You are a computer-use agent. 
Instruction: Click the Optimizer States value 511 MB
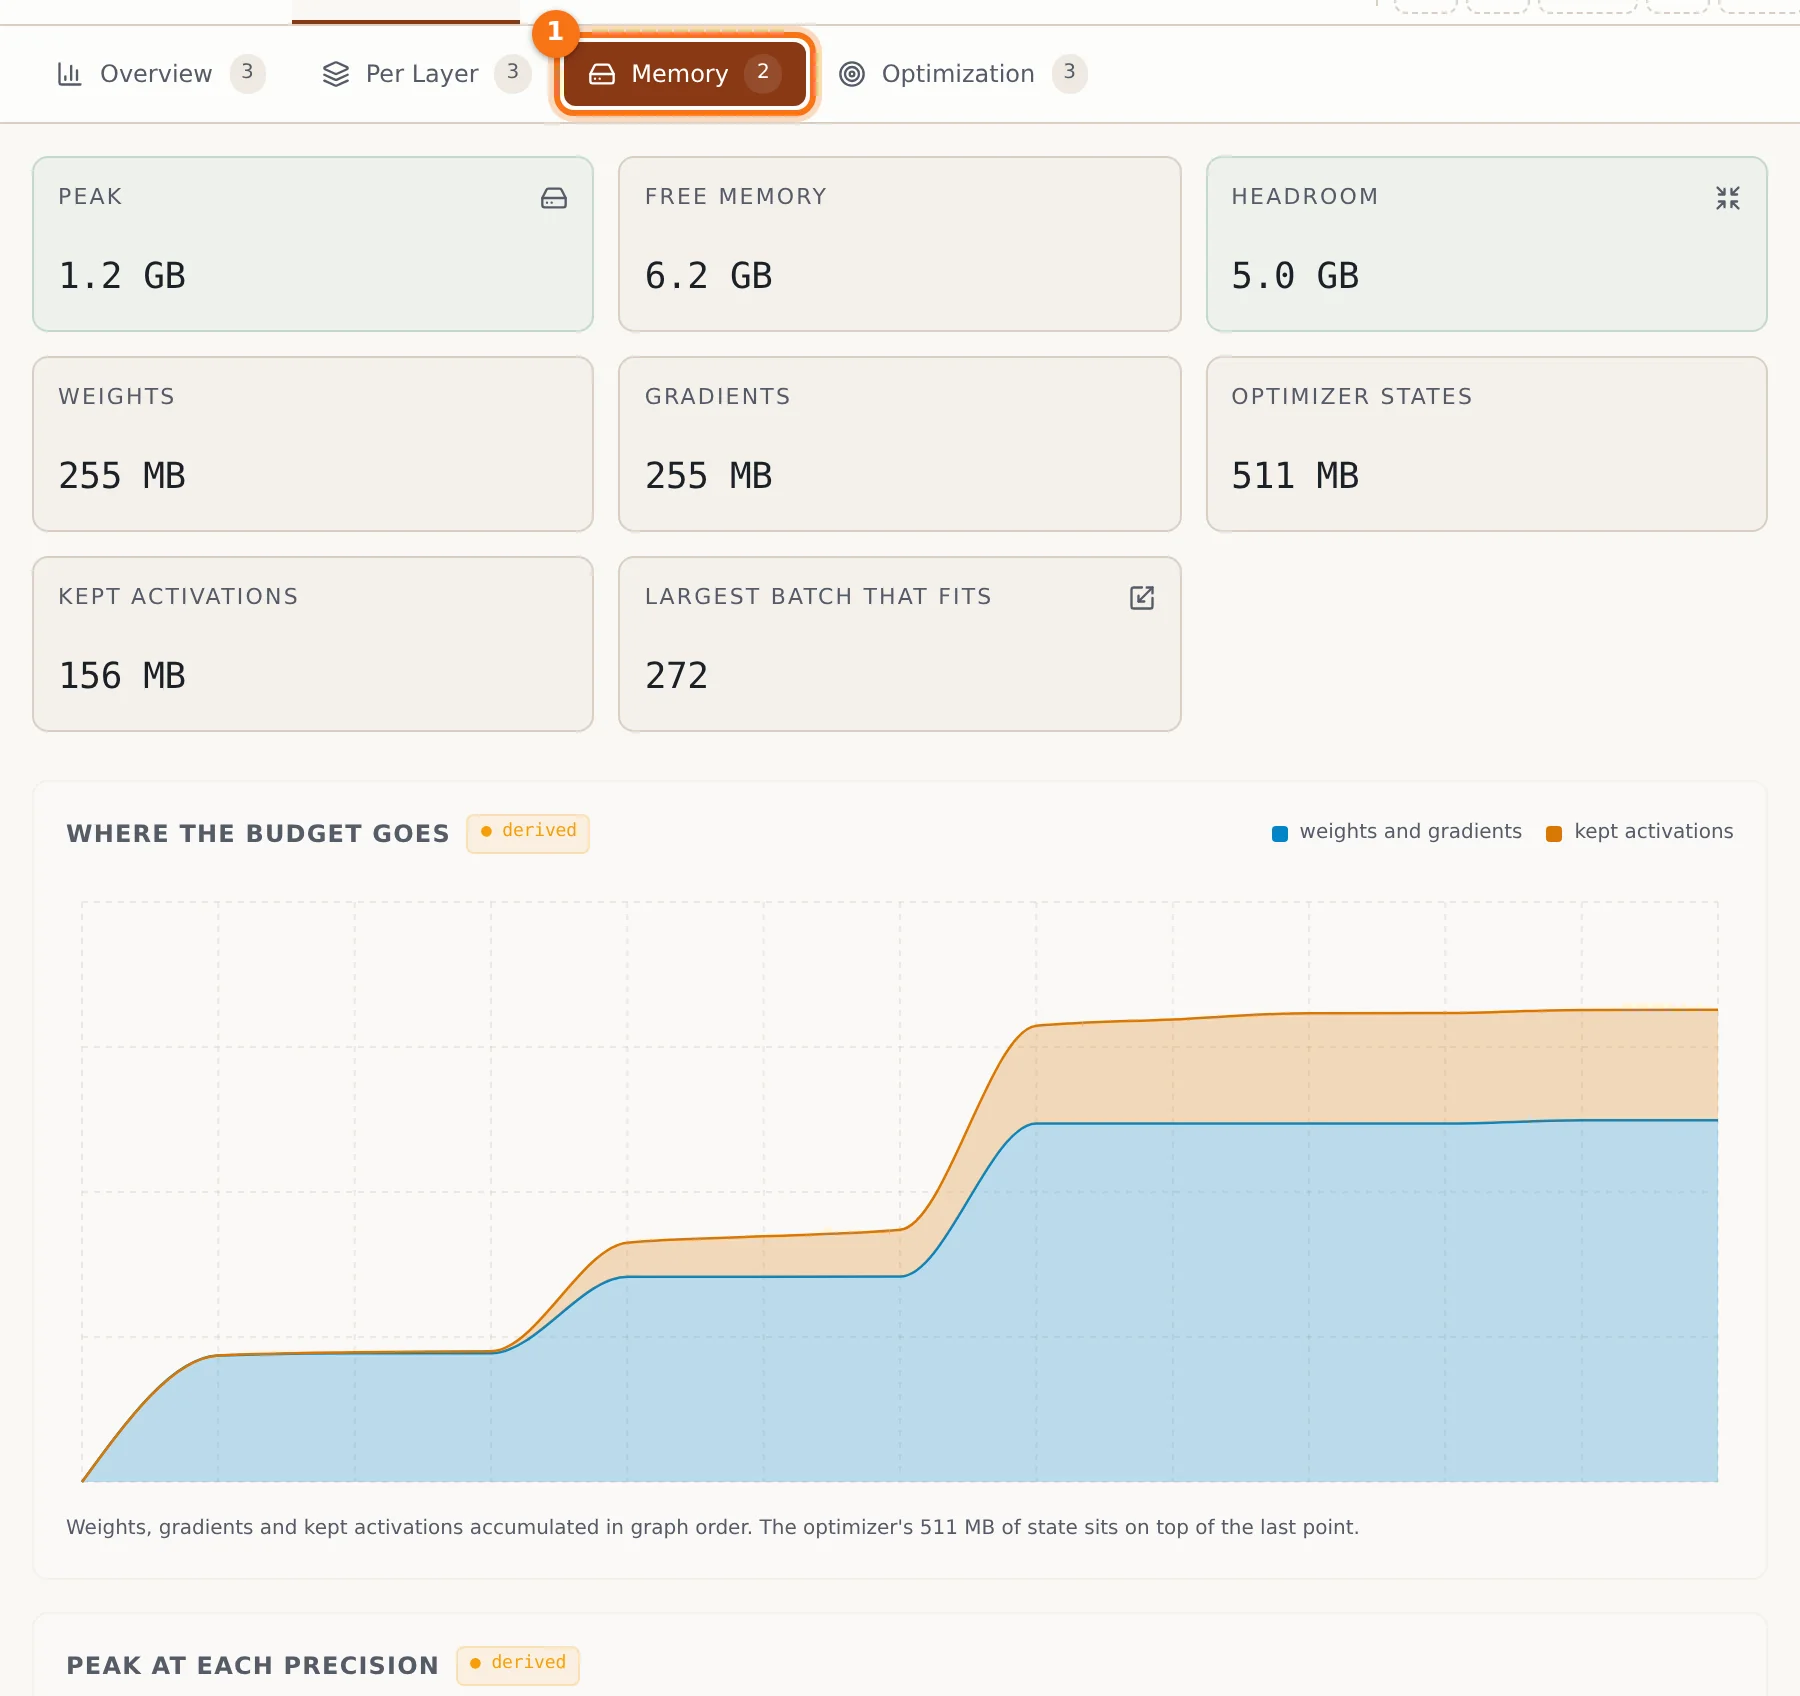(x=1295, y=476)
